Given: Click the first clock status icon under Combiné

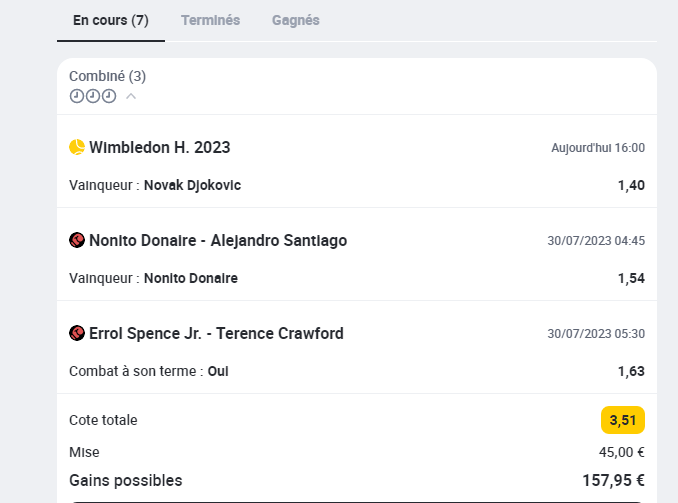Looking at the screenshot, I should [x=77, y=96].
